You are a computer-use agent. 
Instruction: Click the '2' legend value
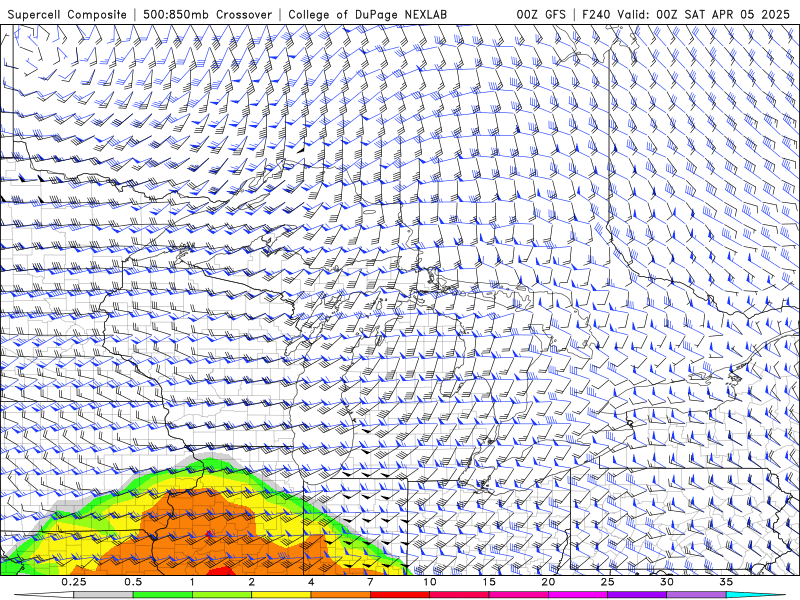point(252,582)
